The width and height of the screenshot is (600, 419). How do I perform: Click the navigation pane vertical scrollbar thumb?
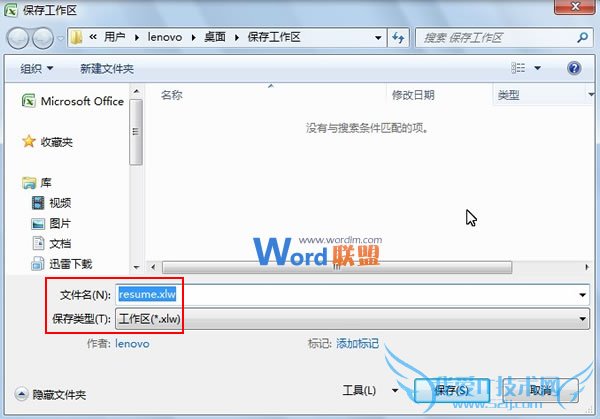pos(136,132)
